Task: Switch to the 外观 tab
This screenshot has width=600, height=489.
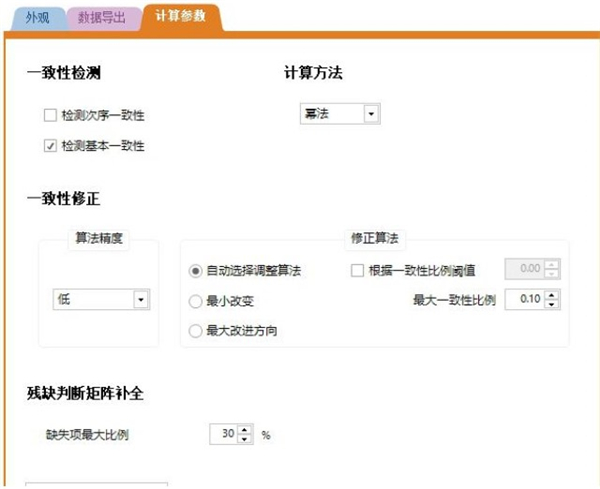Action: (x=37, y=18)
